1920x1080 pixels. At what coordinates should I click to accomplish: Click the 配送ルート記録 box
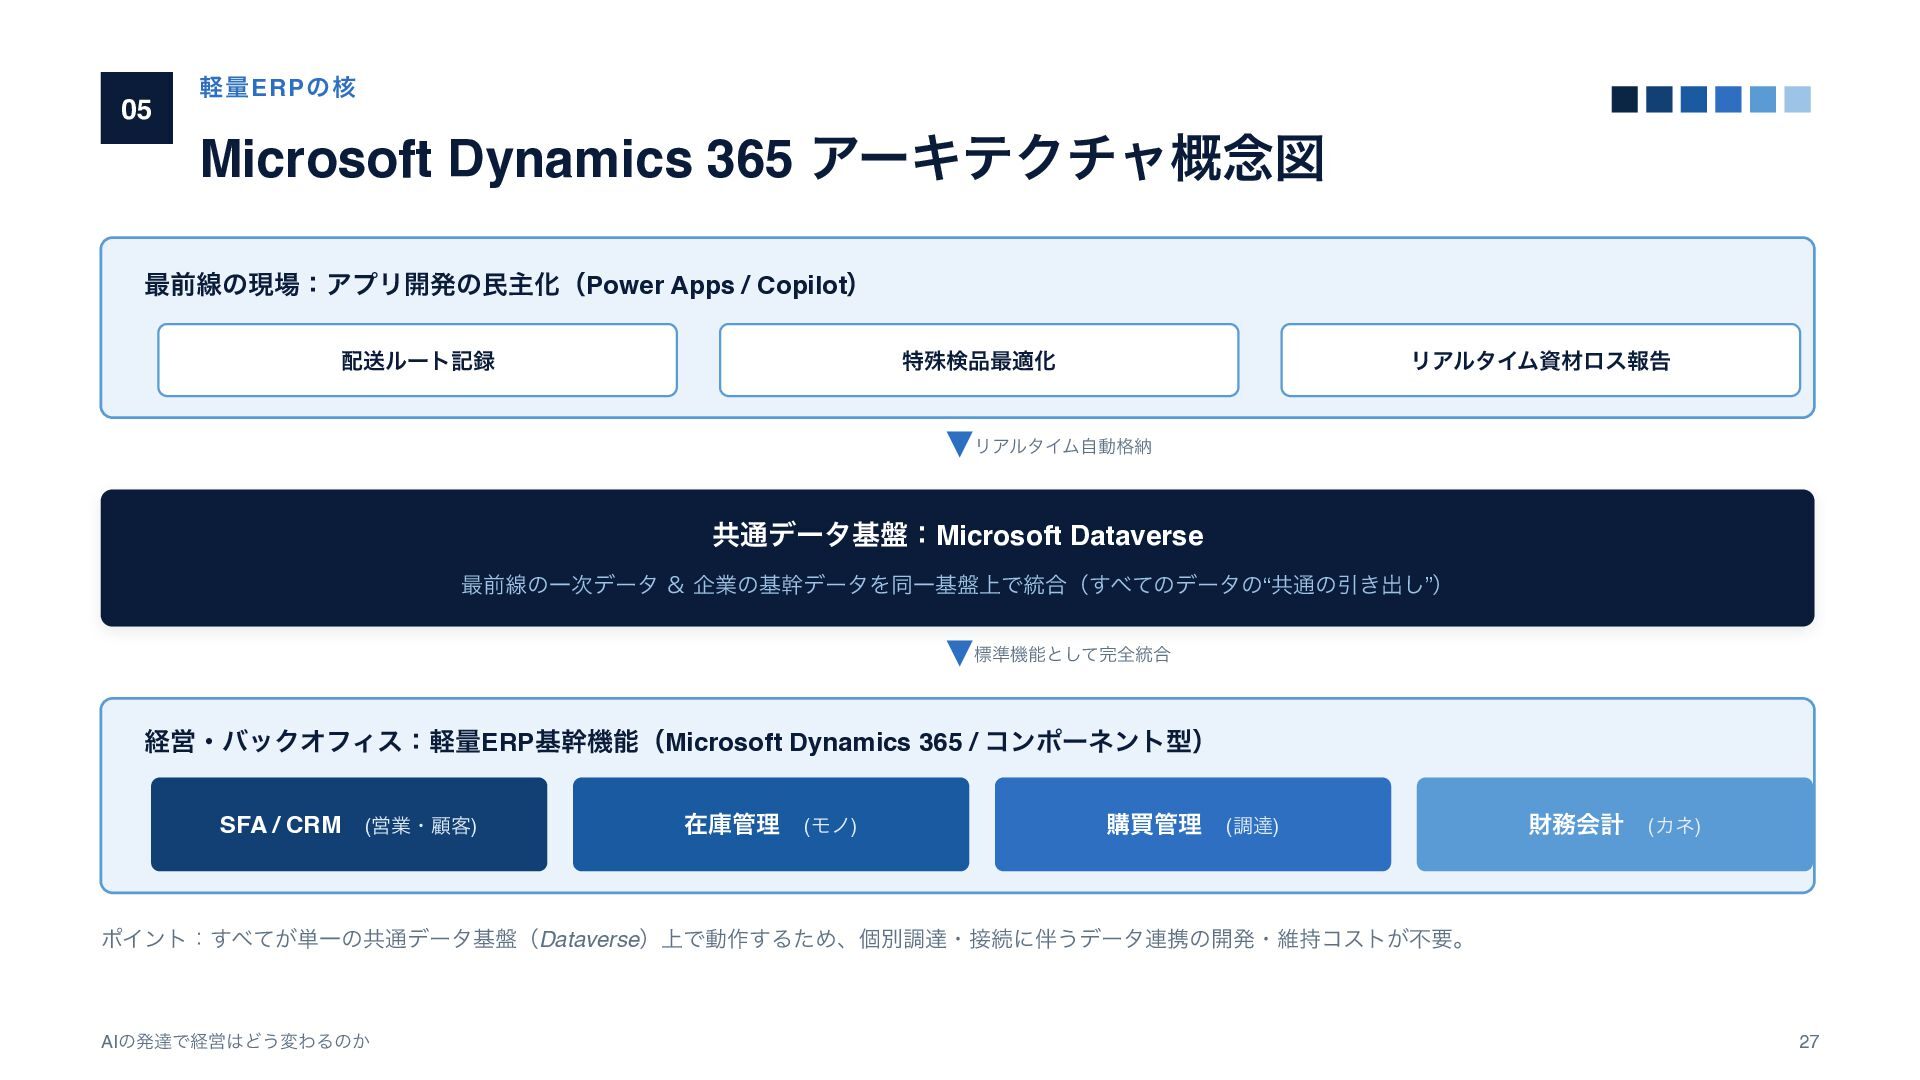417,360
